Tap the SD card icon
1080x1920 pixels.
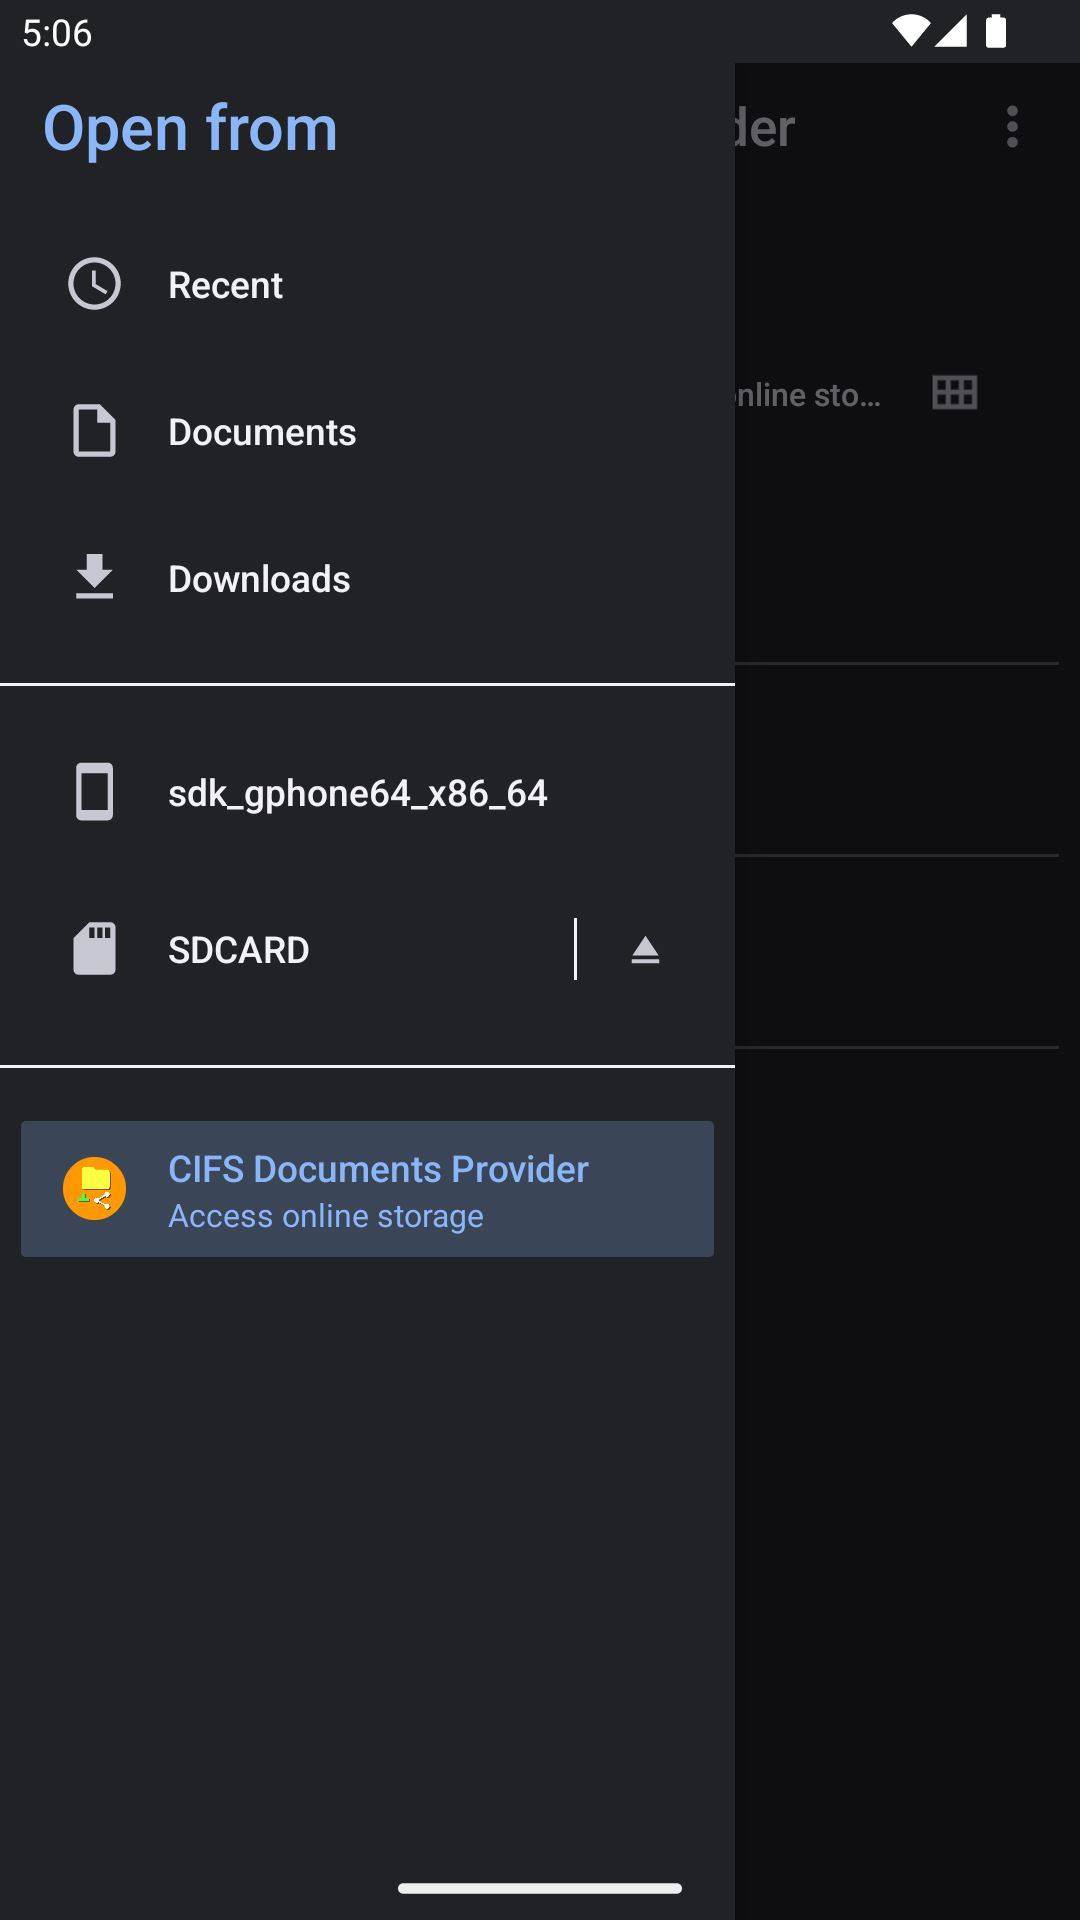94,949
